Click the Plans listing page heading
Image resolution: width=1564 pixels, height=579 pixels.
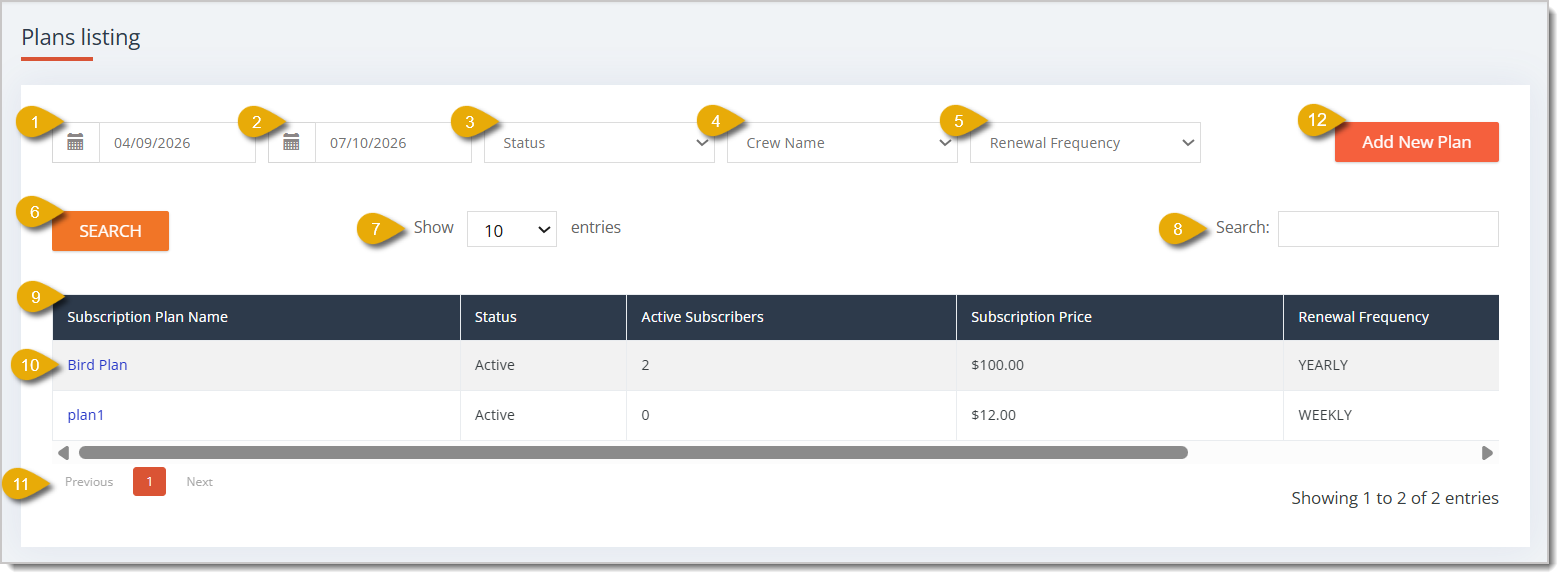click(x=81, y=38)
